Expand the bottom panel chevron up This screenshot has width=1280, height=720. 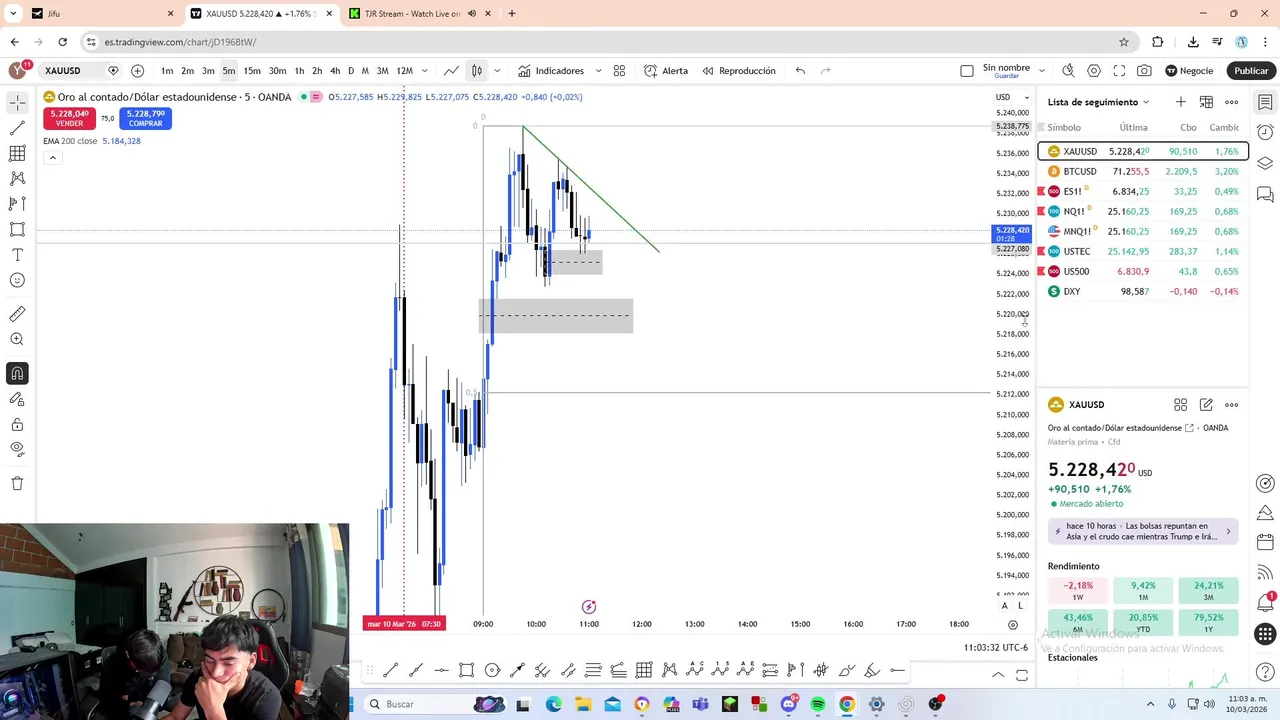click(998, 675)
